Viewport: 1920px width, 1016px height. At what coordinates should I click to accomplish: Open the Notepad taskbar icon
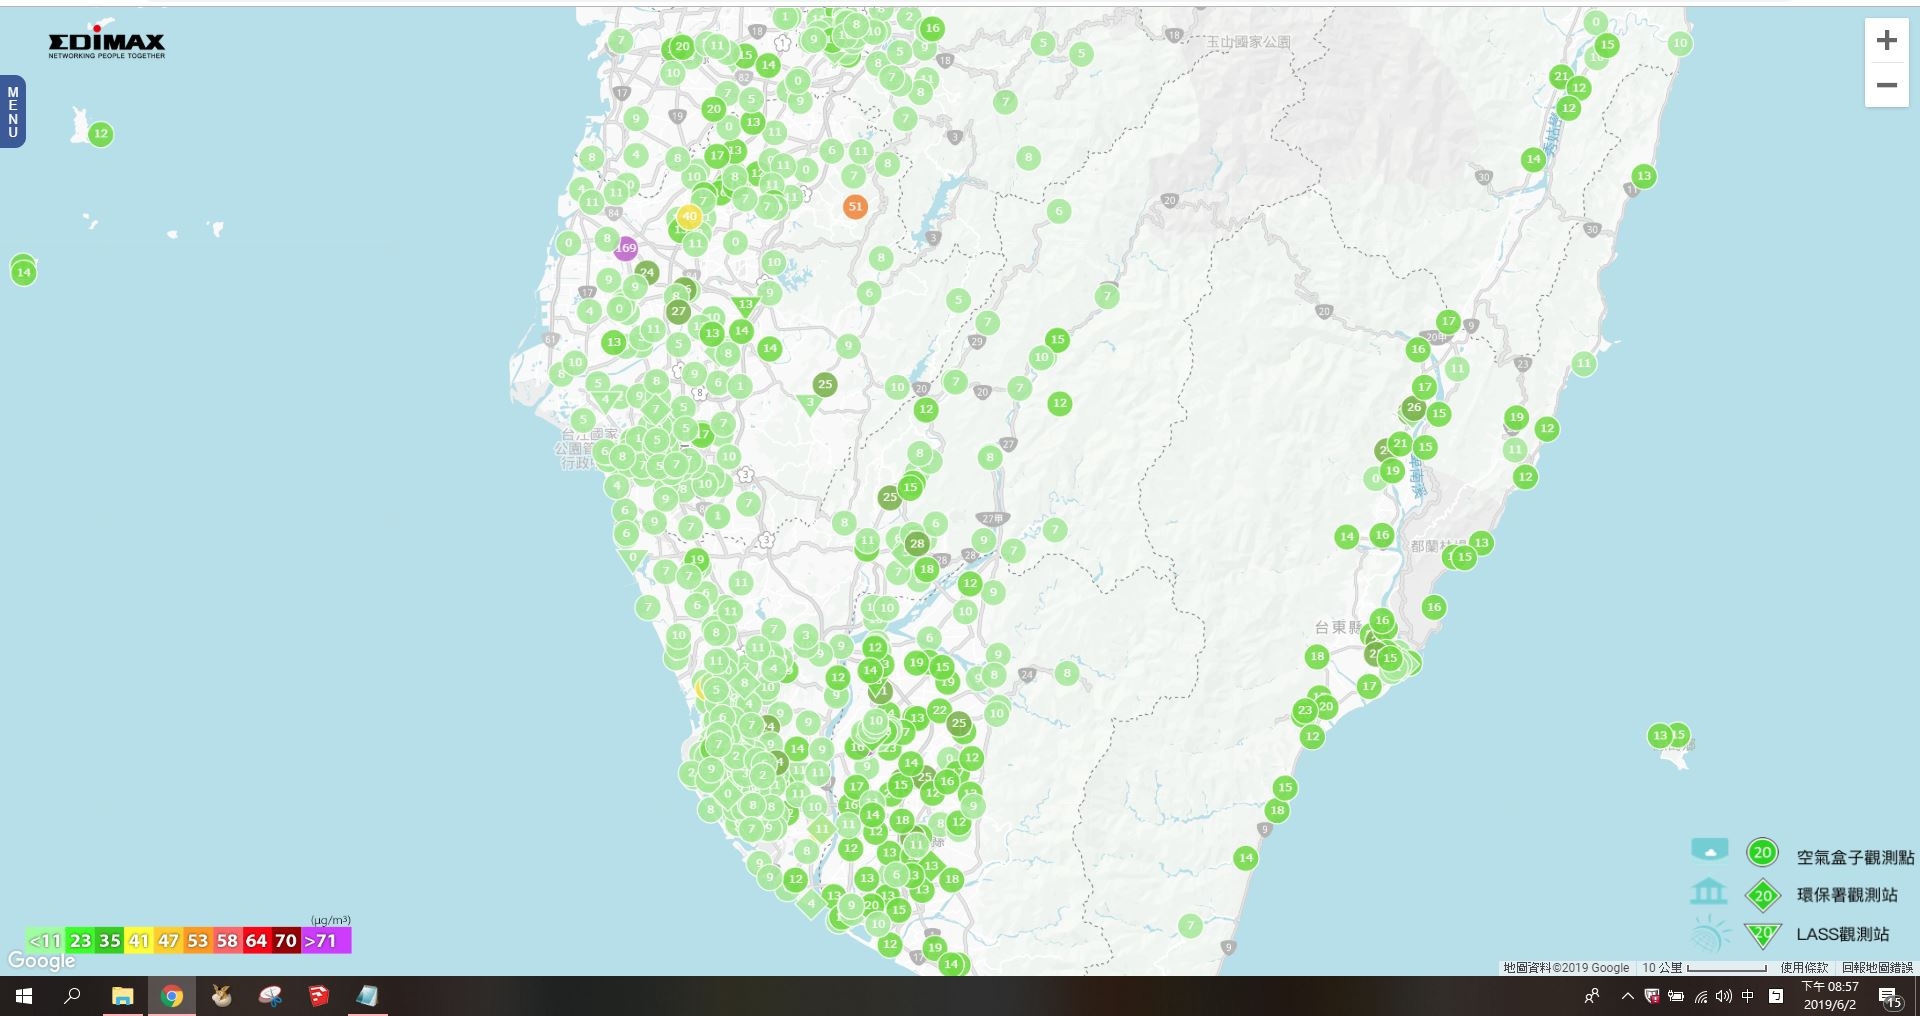(x=368, y=996)
